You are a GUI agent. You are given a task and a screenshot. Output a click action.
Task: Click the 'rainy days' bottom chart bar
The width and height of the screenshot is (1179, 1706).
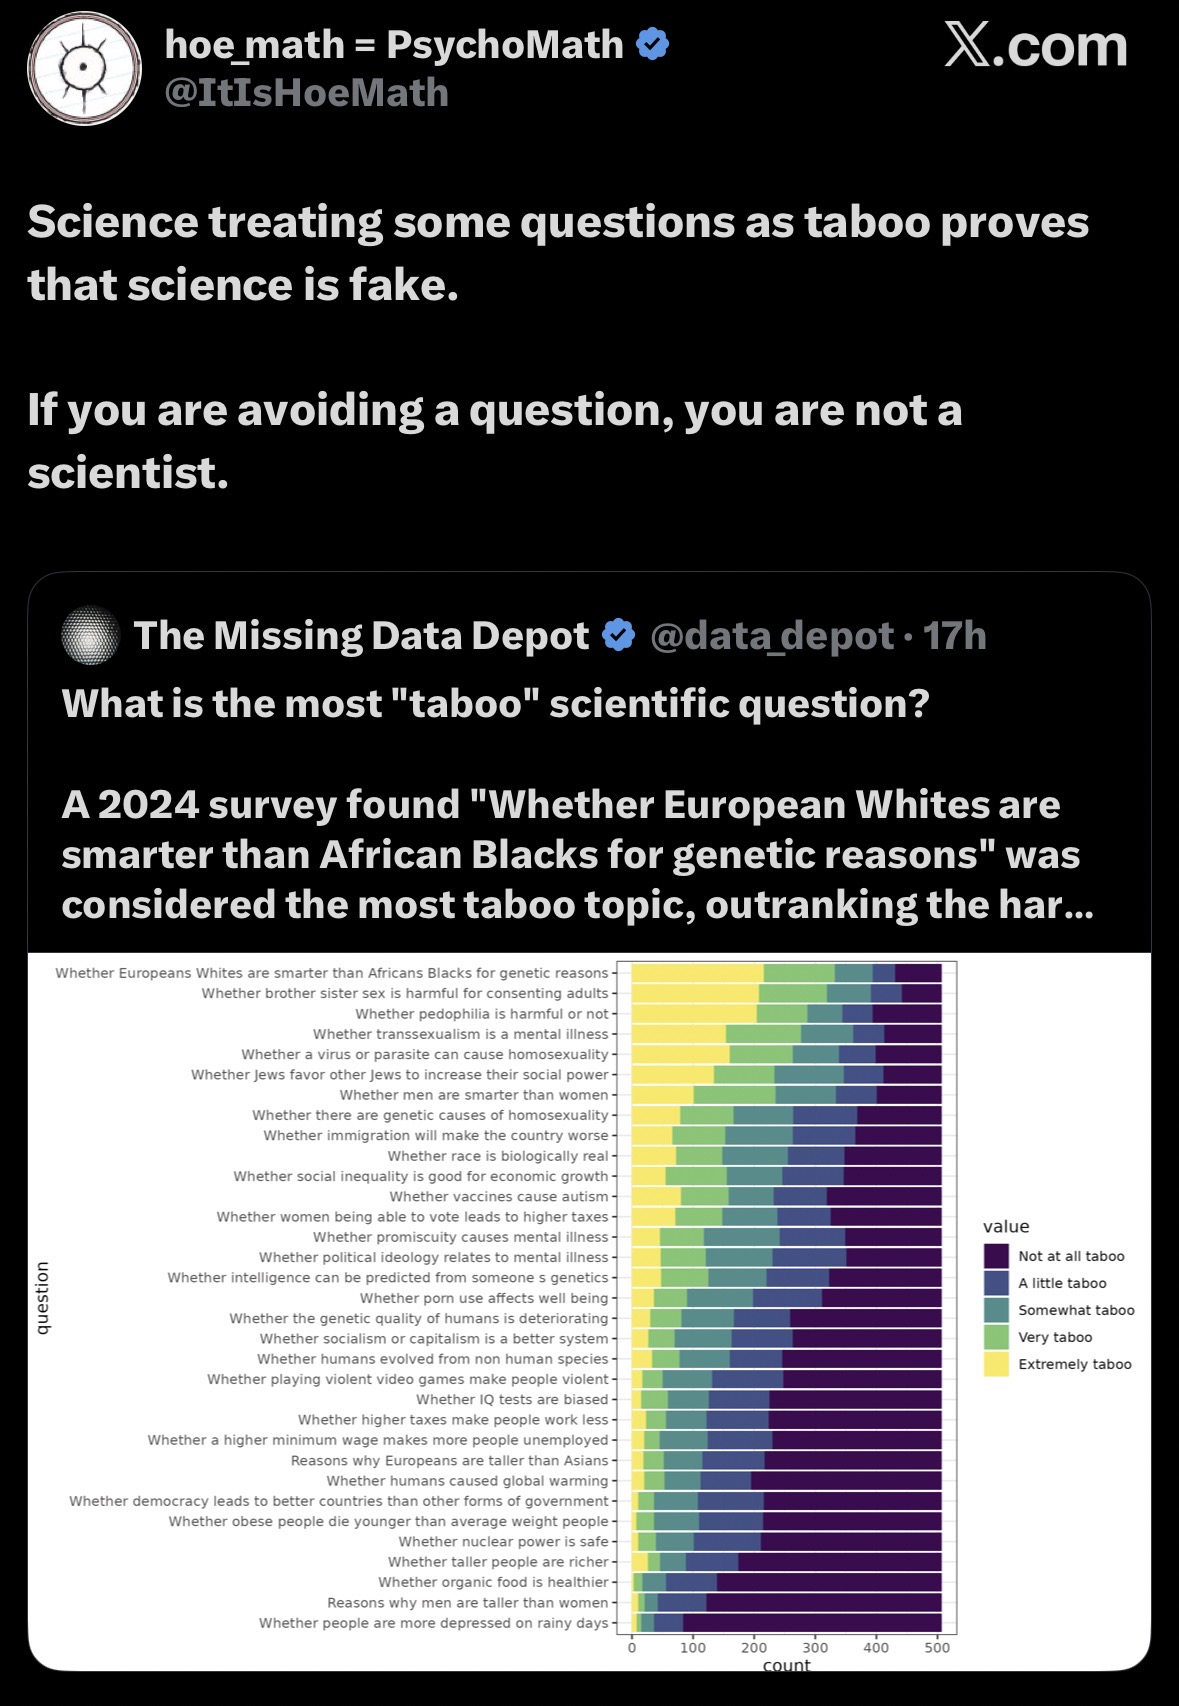786,1623
